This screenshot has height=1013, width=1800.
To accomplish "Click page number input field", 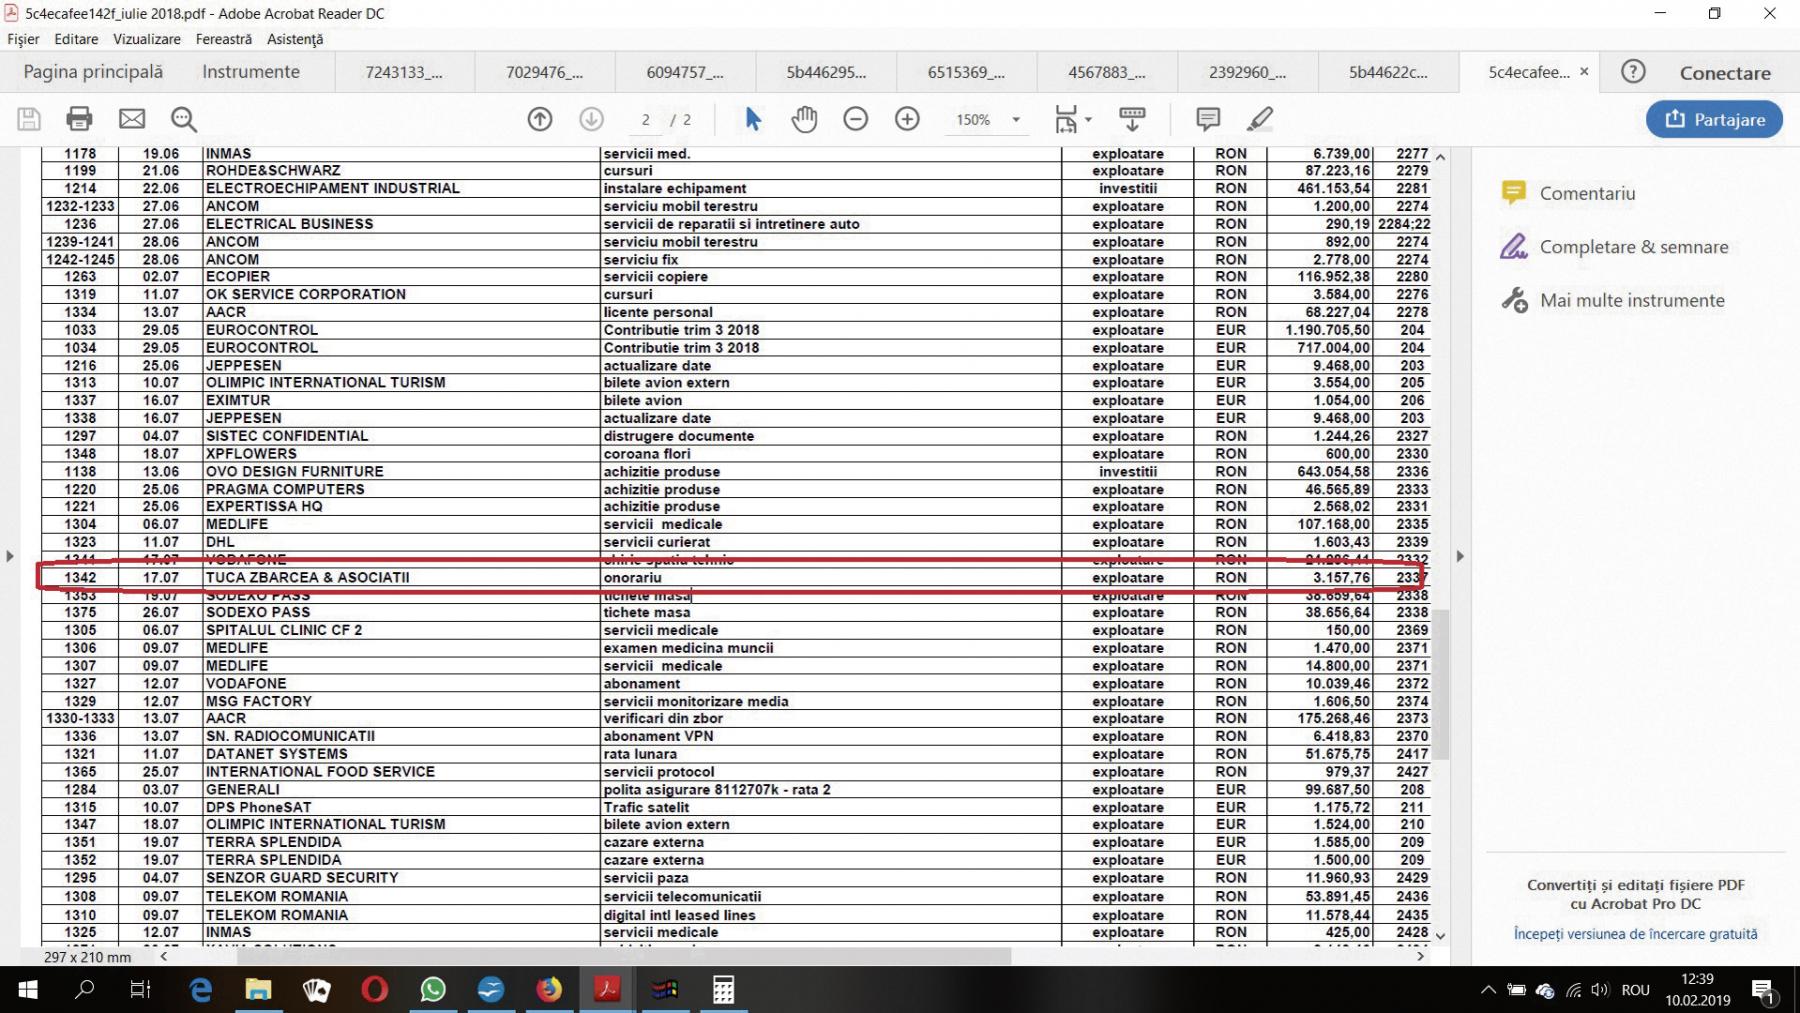I will pyautogui.click(x=646, y=119).
